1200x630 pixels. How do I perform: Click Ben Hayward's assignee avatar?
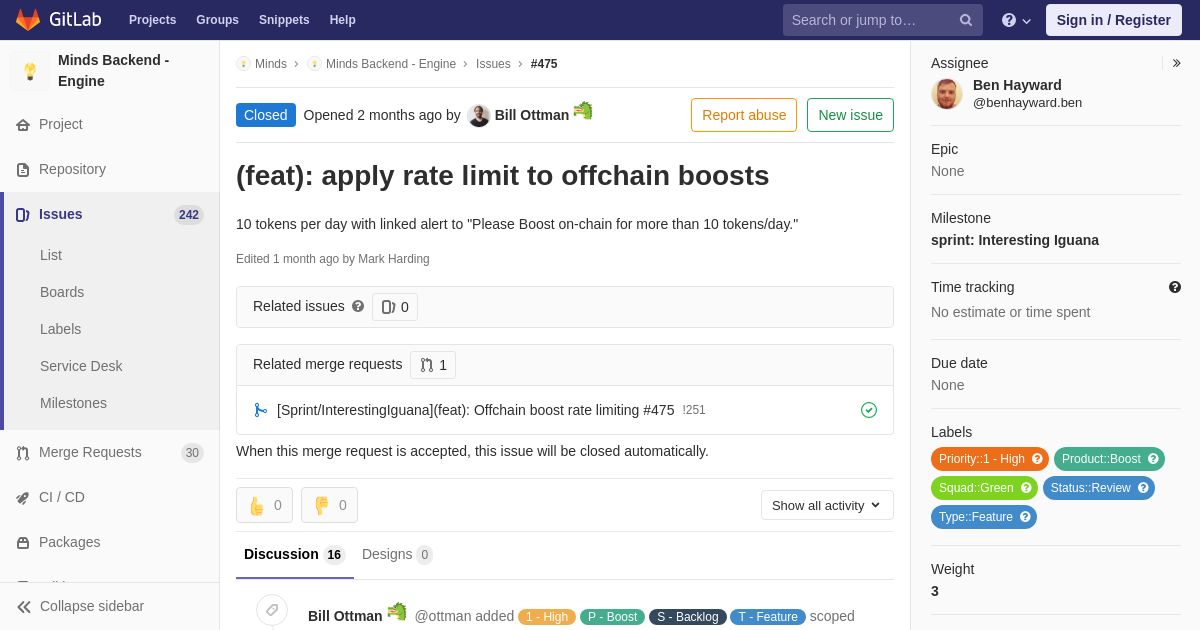tap(947, 94)
